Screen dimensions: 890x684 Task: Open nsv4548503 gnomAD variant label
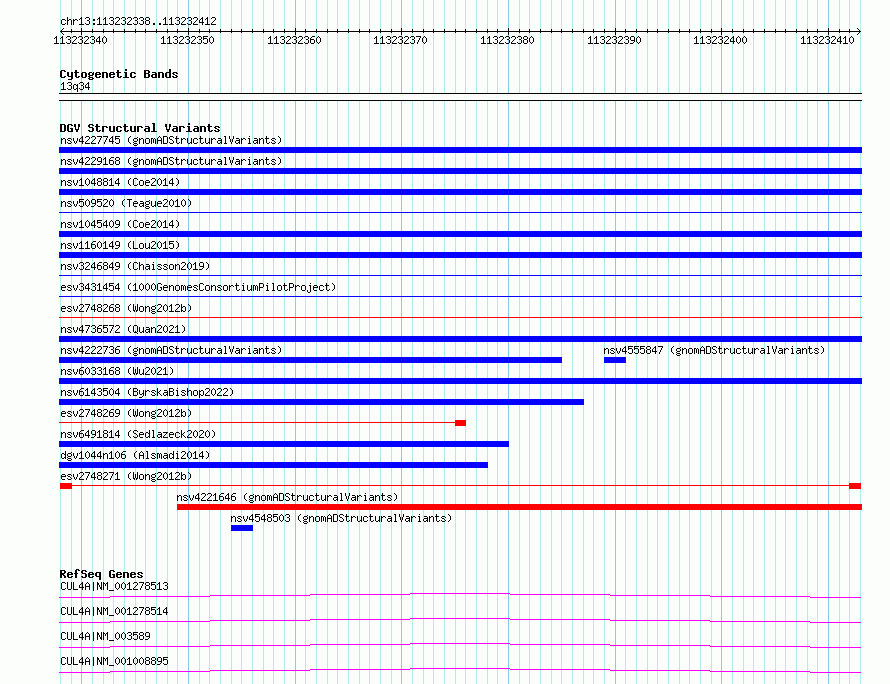tap(341, 518)
